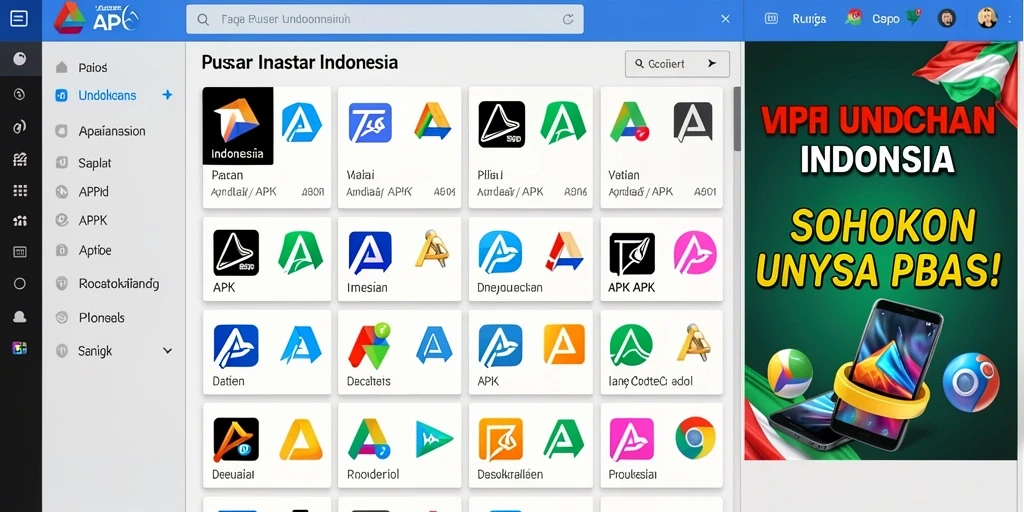This screenshot has width=1024, height=512.
Task: Click the app list scrollbar
Action: [x=737, y=118]
